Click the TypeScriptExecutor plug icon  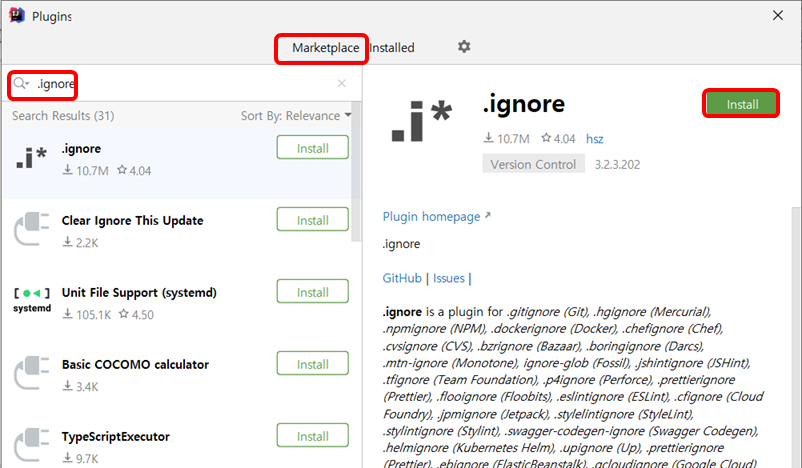pos(31,445)
